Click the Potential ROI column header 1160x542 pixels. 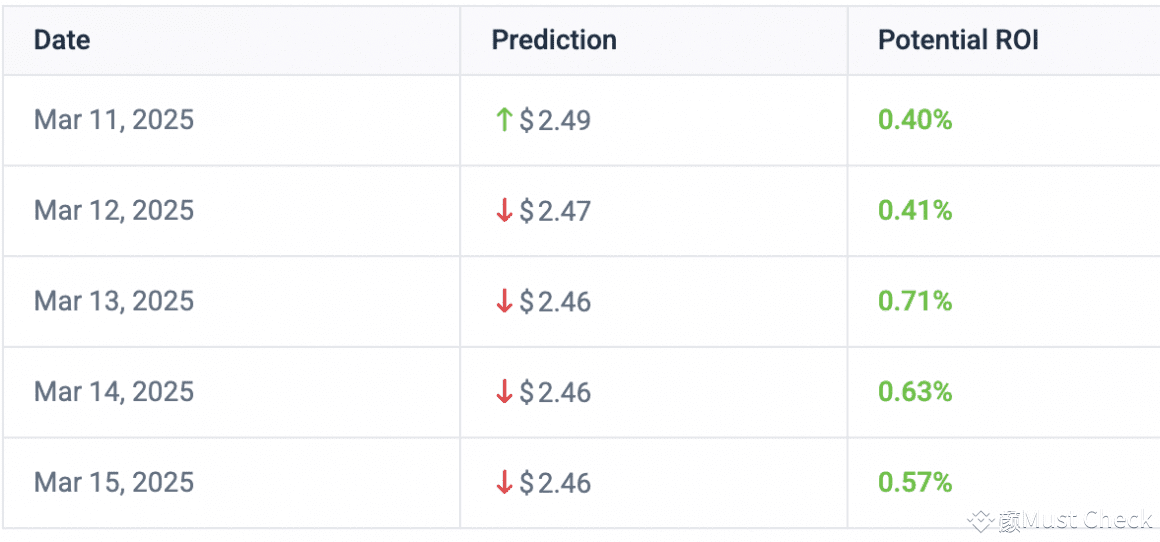coord(958,40)
